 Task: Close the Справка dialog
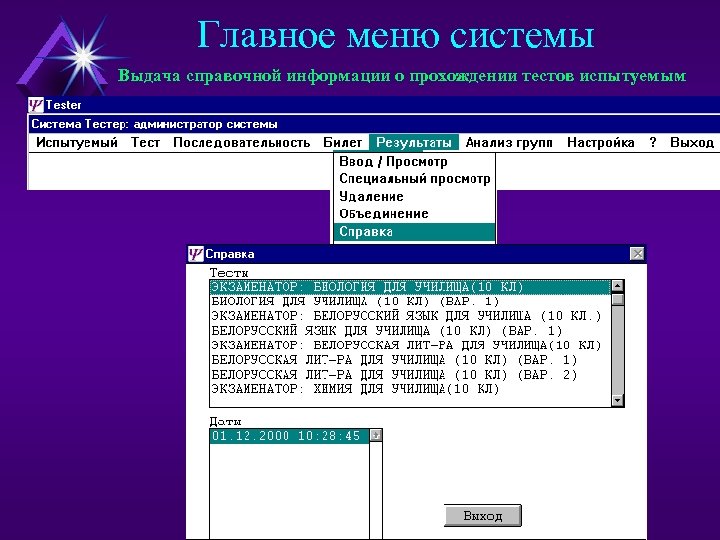tap(637, 254)
